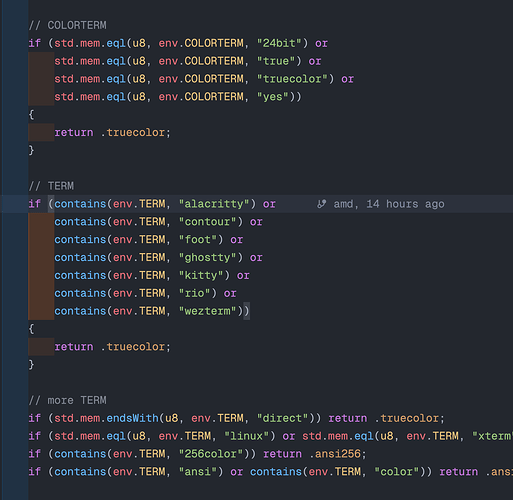Click the git blame branch icon

[x=321, y=204]
